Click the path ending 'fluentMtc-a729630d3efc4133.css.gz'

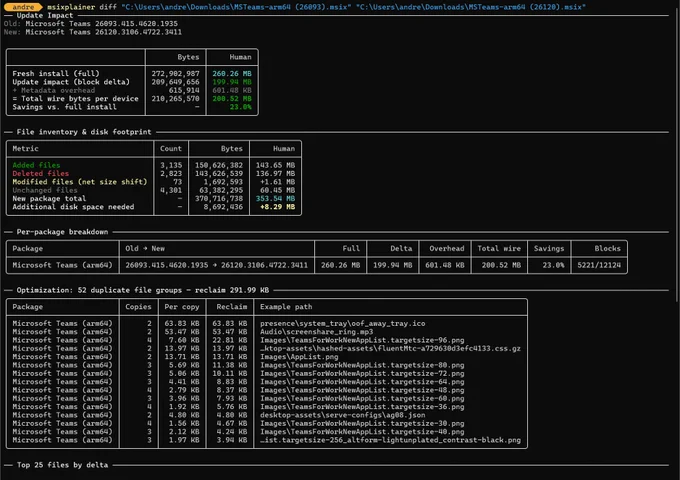pos(390,348)
